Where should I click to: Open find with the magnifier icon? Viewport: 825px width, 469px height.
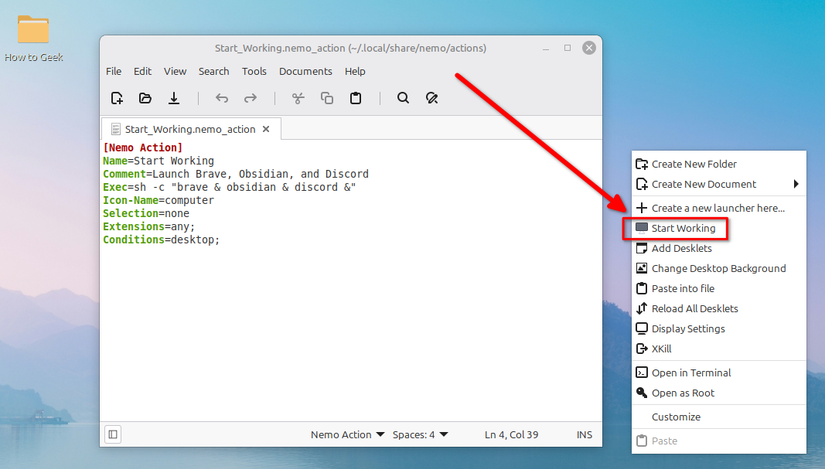[403, 98]
